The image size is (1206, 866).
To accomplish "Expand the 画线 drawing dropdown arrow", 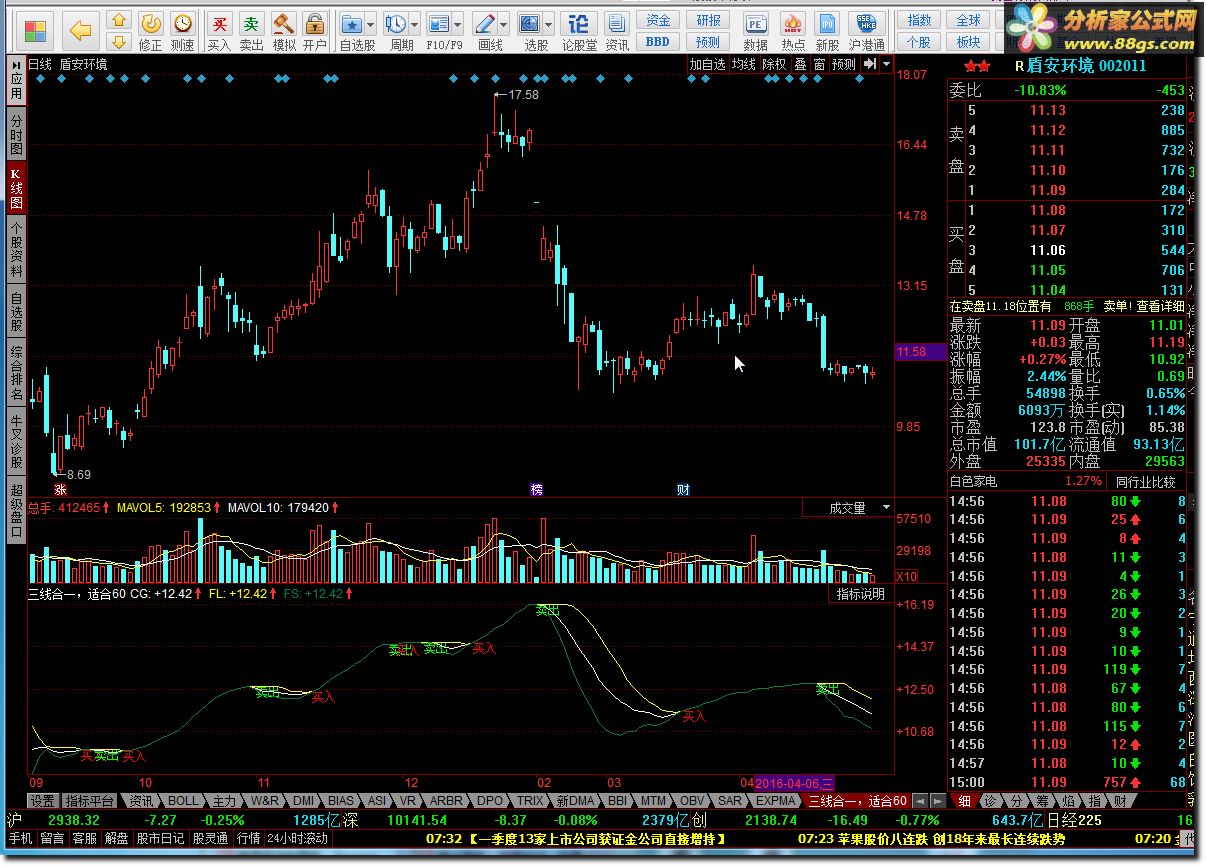I will point(504,24).
